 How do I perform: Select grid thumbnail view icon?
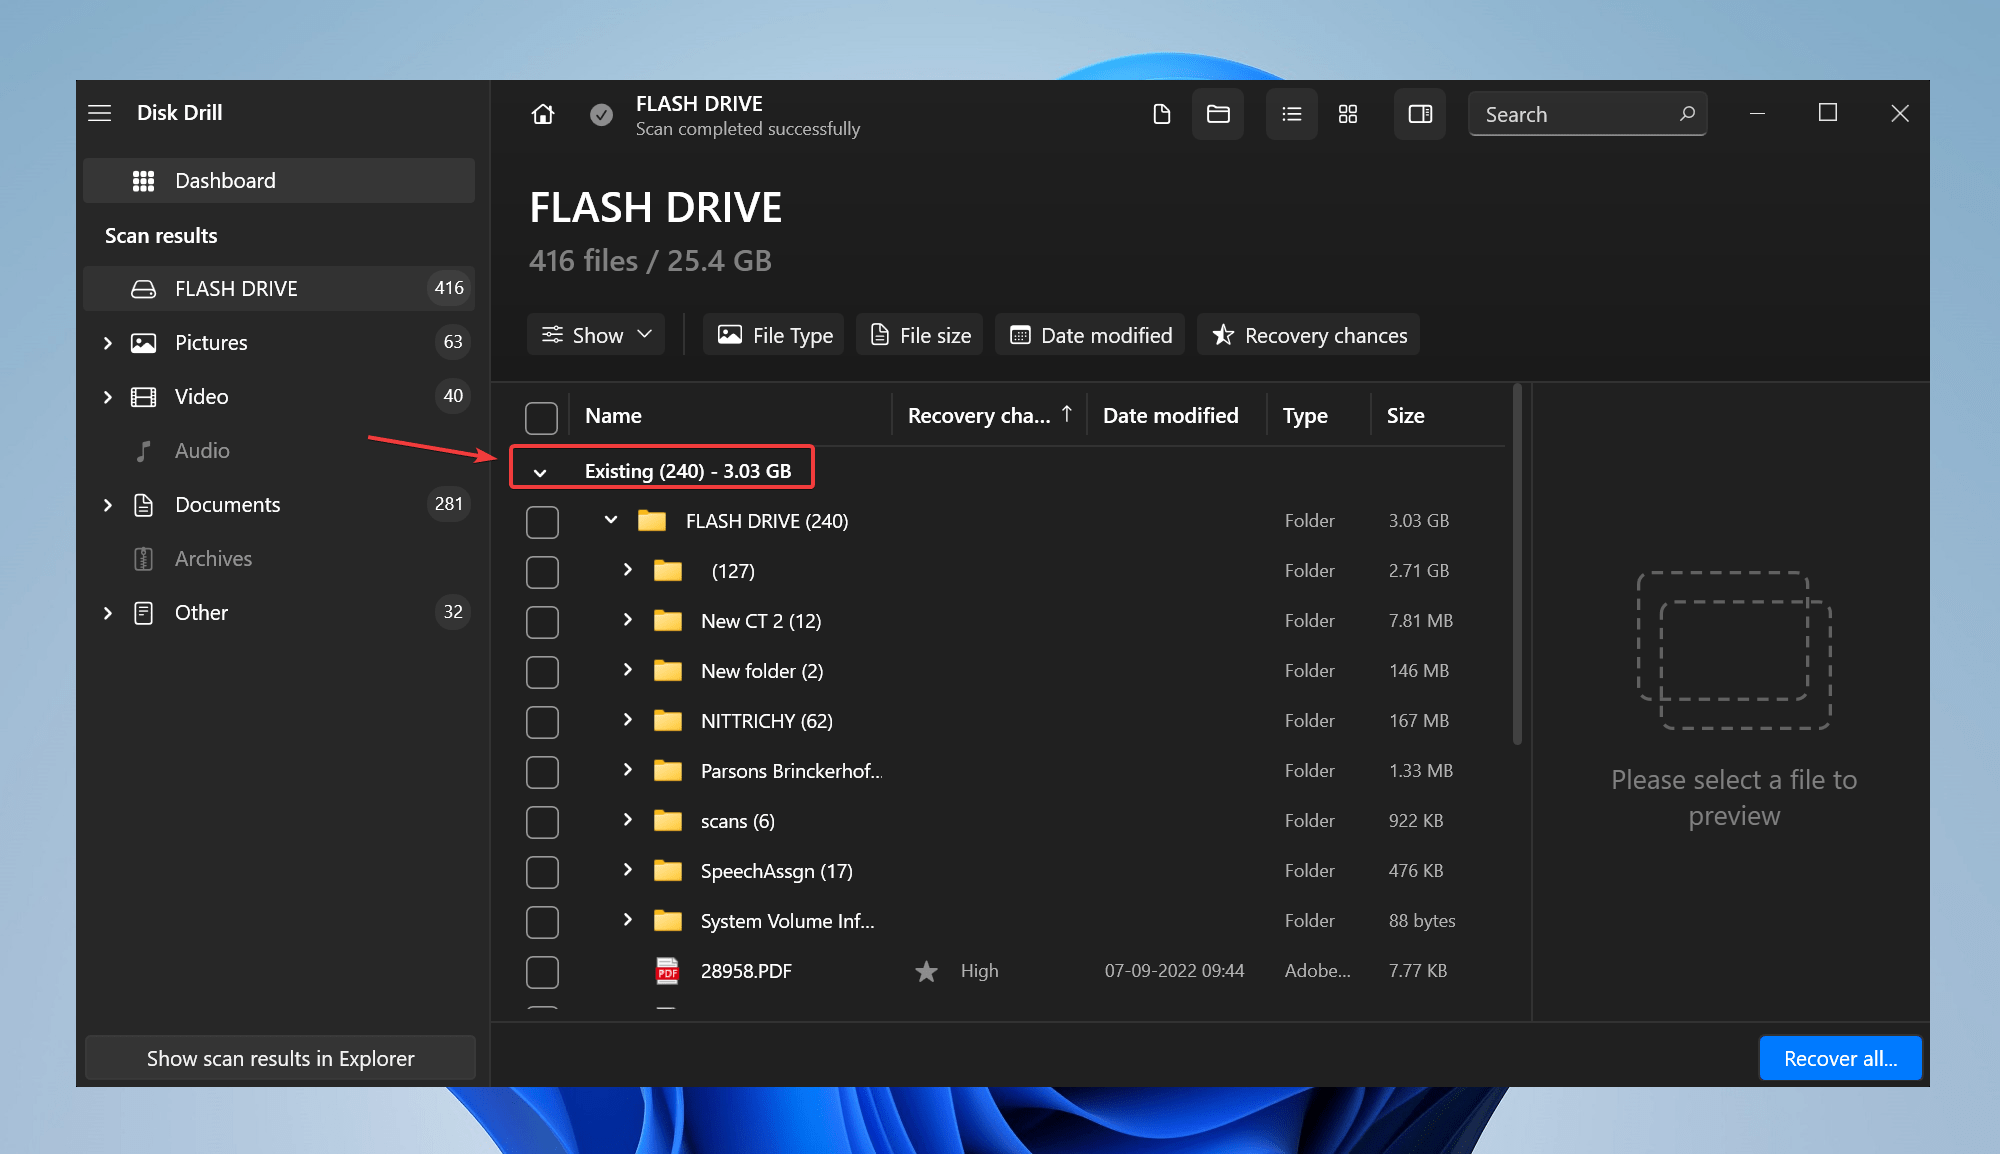click(x=1348, y=114)
